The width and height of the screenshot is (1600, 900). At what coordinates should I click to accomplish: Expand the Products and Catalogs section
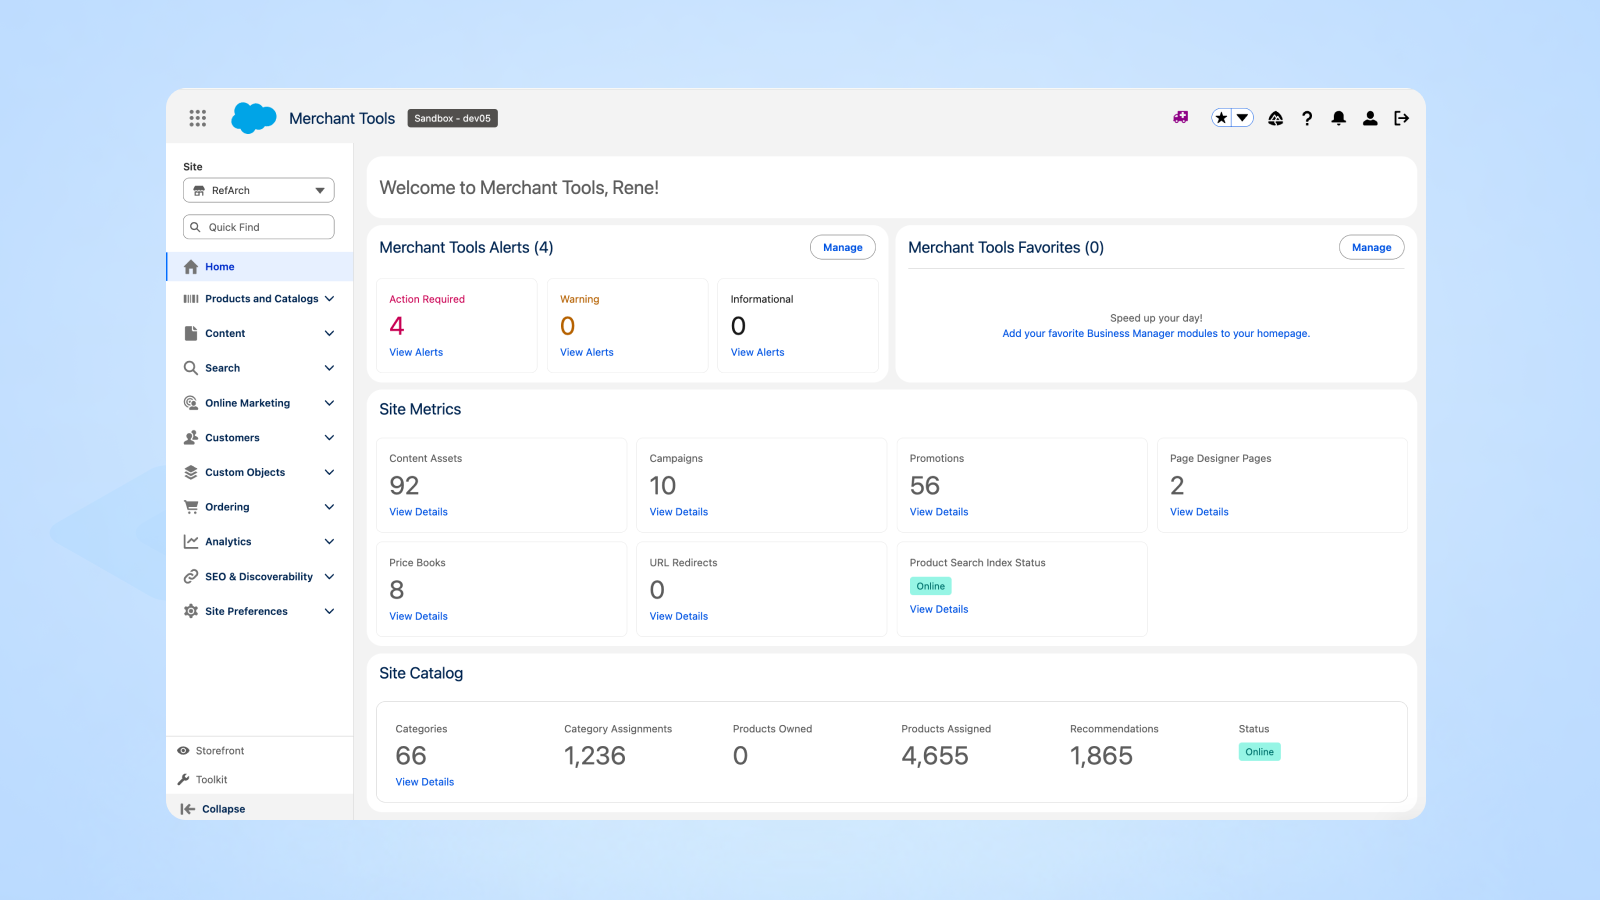[x=262, y=298]
